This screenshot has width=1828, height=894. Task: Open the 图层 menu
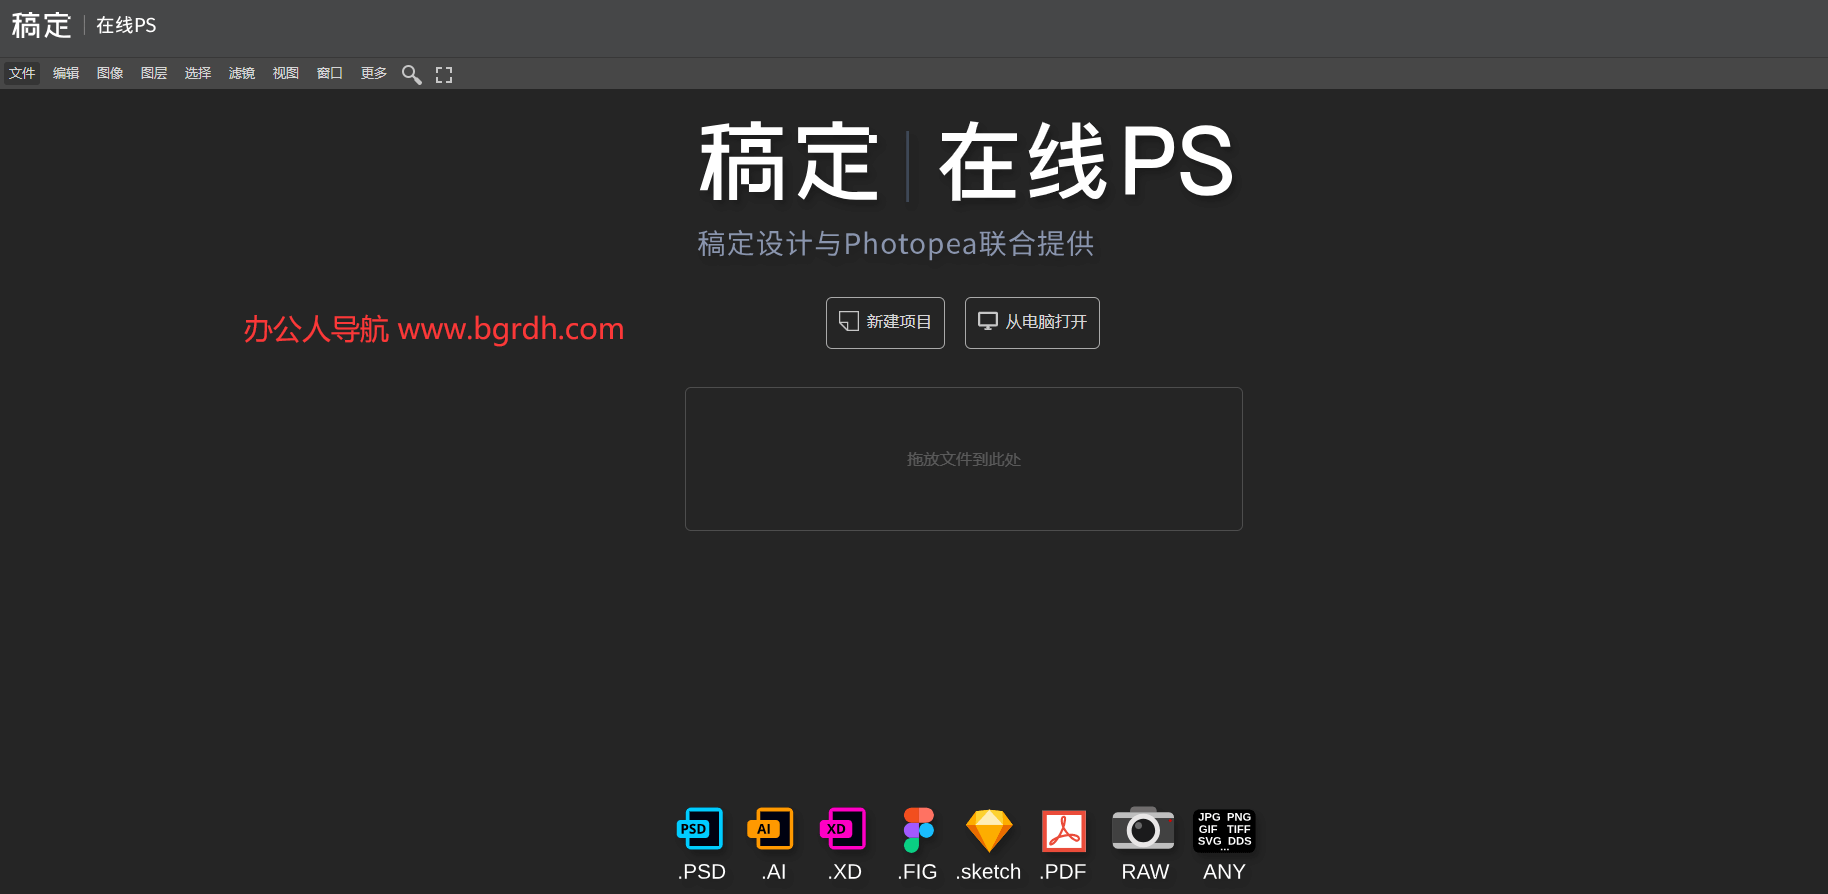154,73
